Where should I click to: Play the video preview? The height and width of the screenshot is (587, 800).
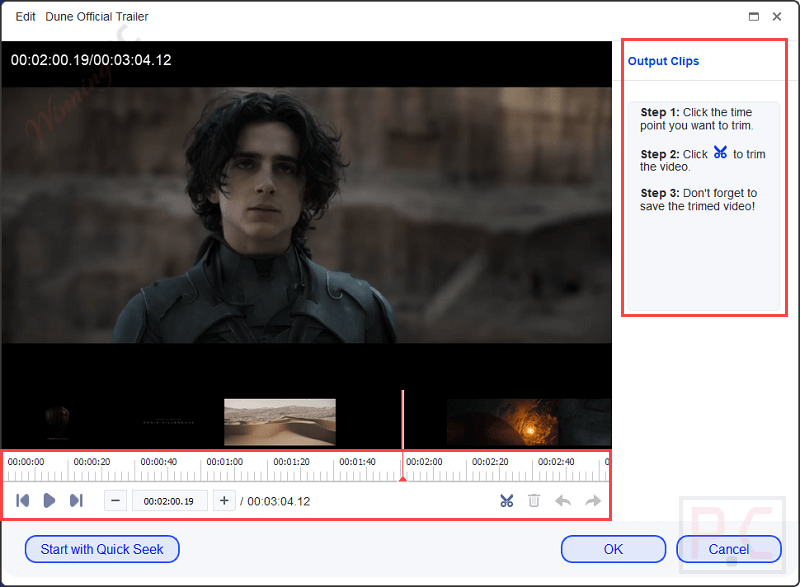click(49, 501)
